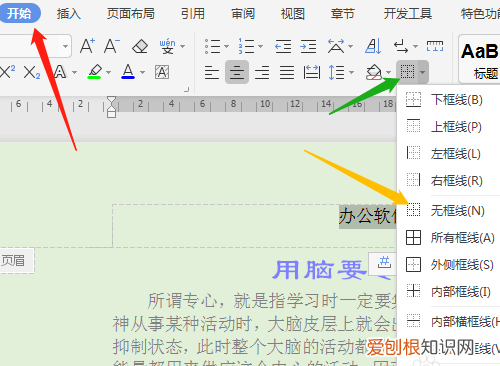Select 下框线(B) bottom border
The image size is (500, 366).
click(448, 100)
